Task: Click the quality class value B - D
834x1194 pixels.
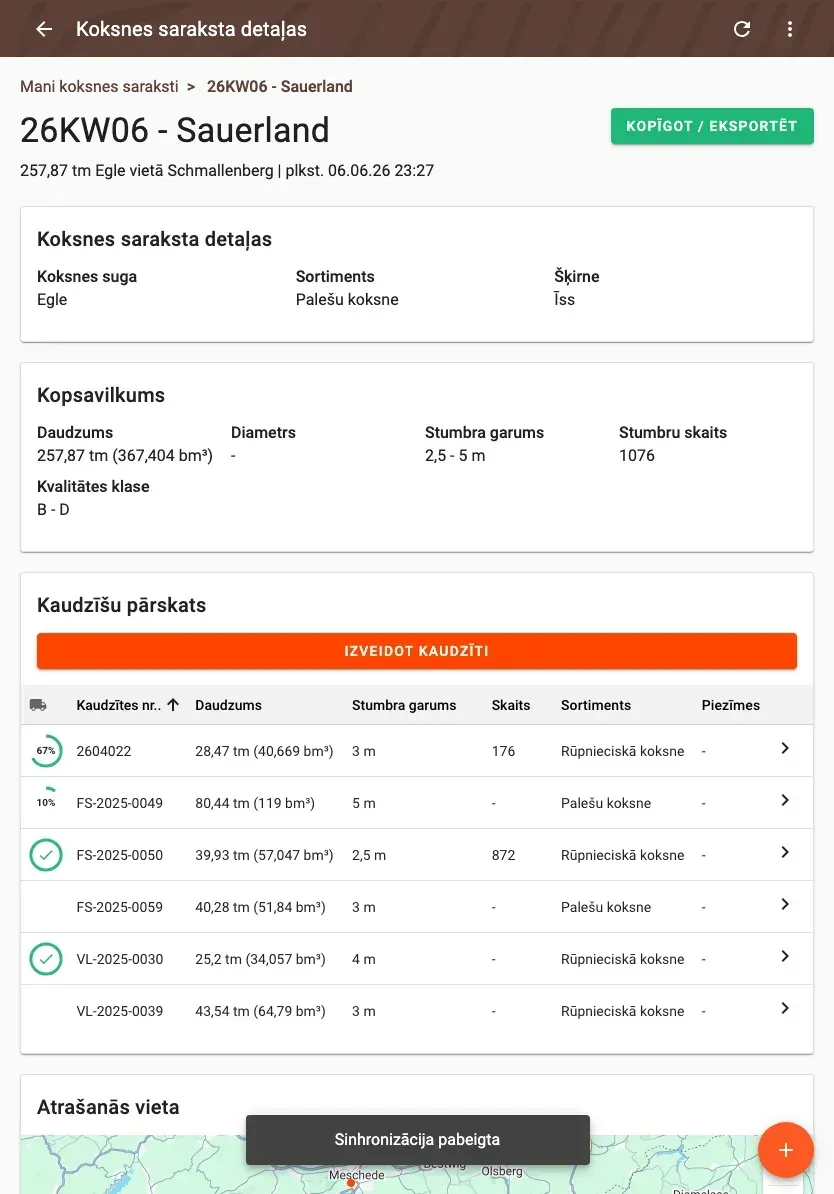Action: tap(53, 509)
